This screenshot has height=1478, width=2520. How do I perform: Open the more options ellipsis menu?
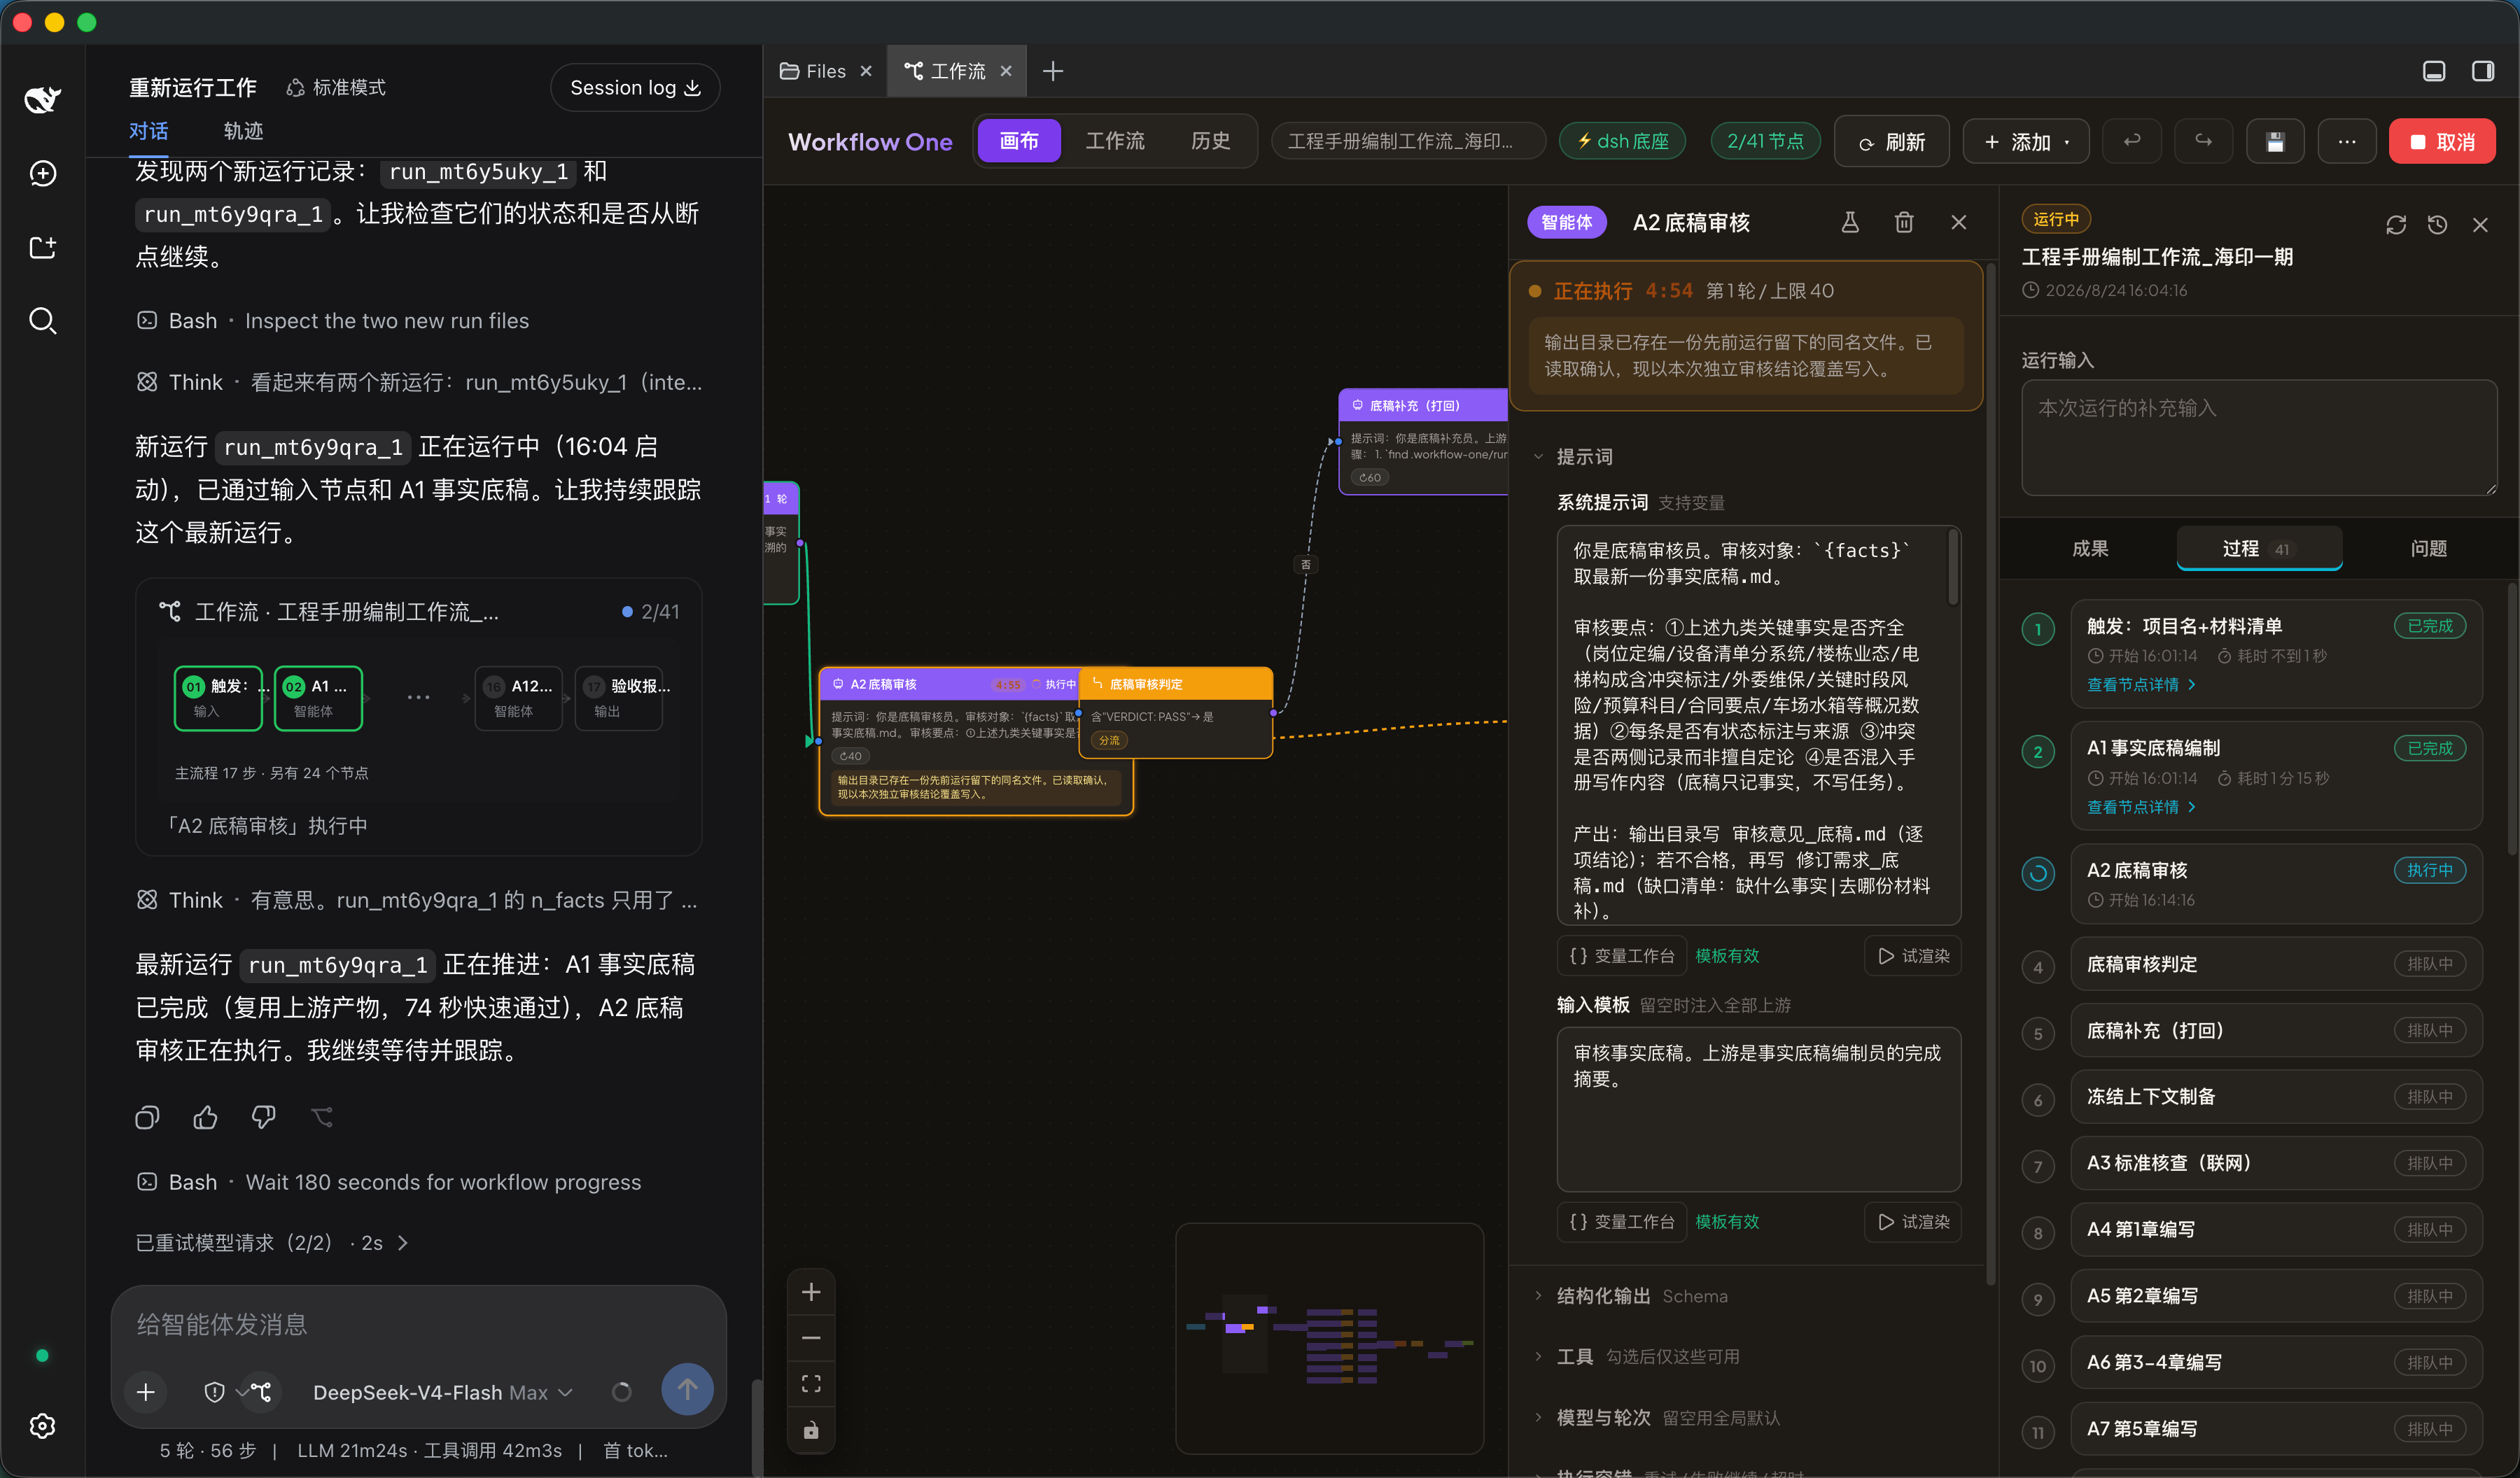[x=2346, y=141]
